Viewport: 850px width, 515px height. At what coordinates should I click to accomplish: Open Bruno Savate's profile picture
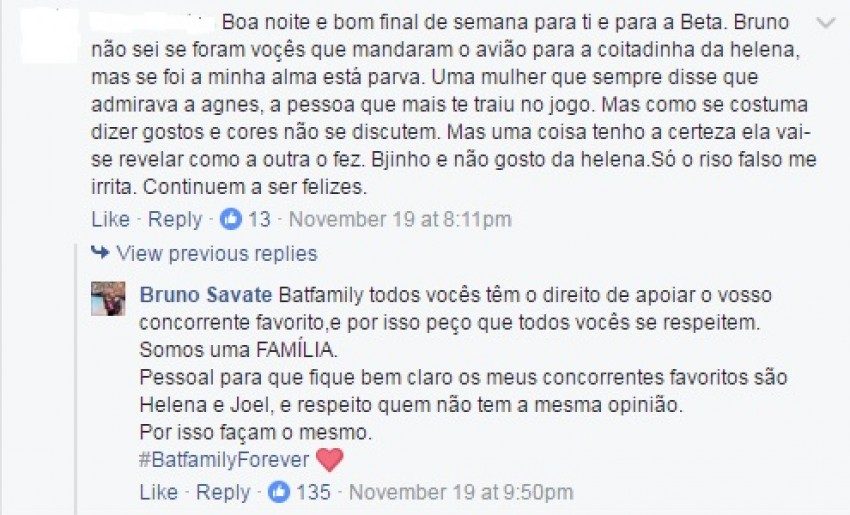pyautogui.click(x=108, y=298)
